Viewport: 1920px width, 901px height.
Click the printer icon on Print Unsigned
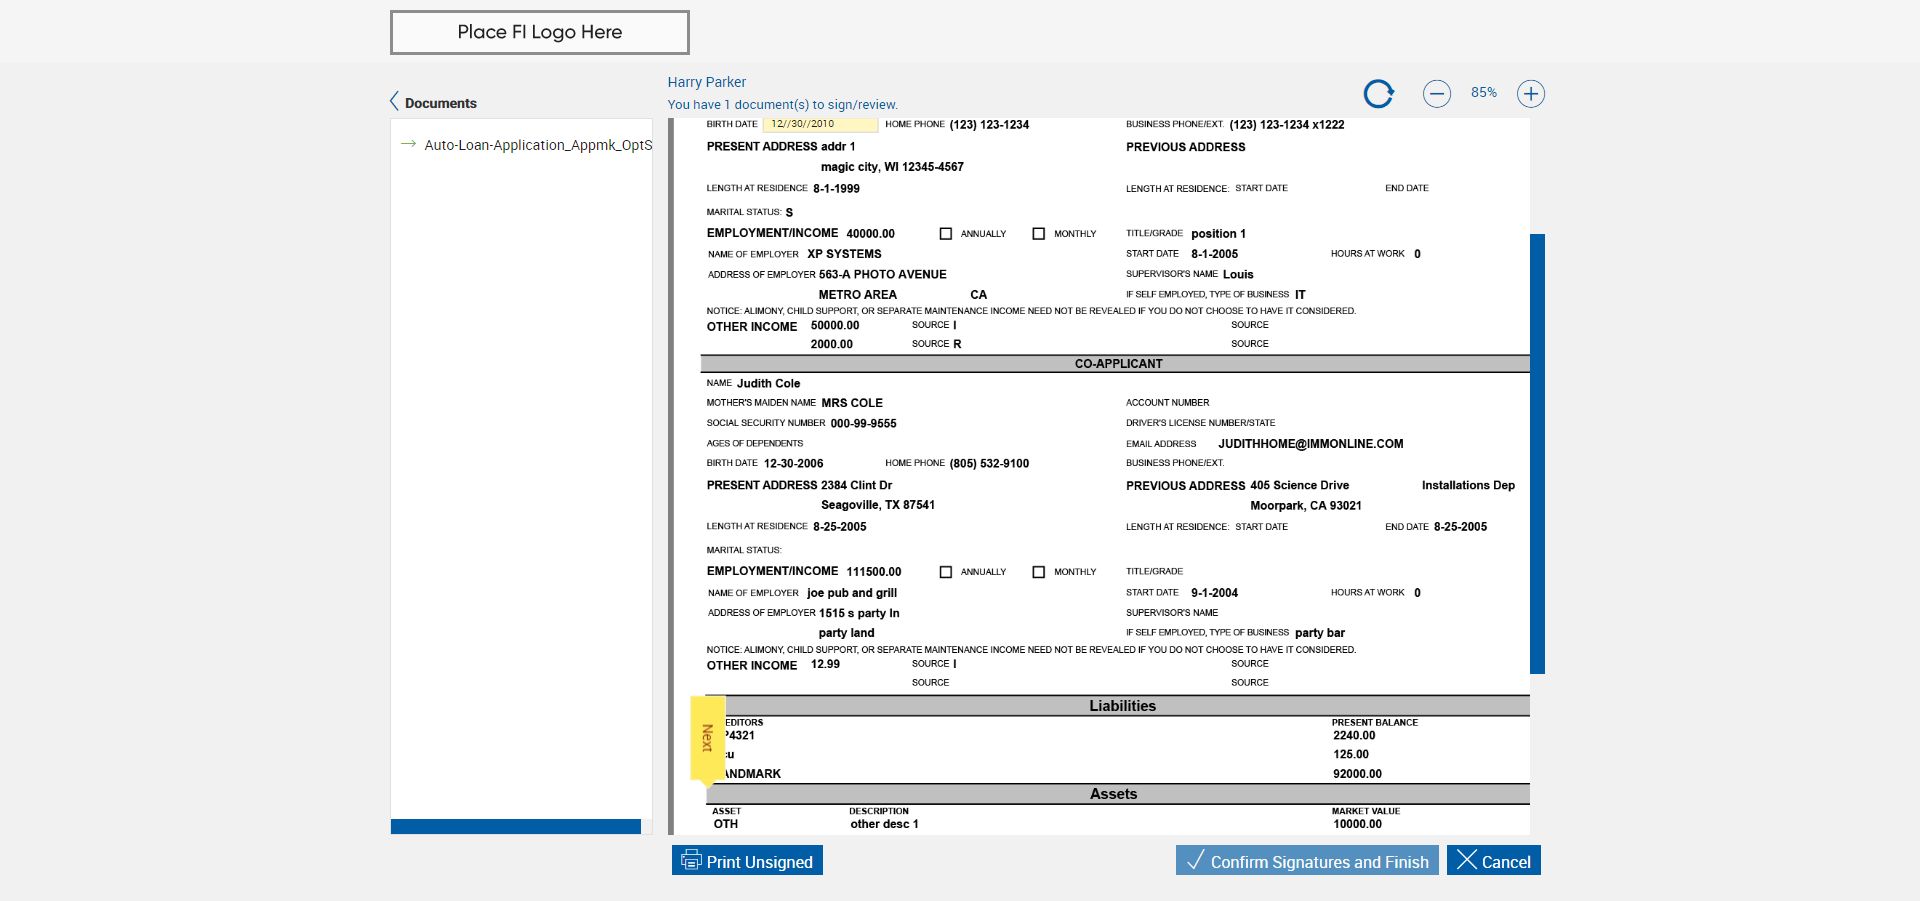(x=691, y=860)
